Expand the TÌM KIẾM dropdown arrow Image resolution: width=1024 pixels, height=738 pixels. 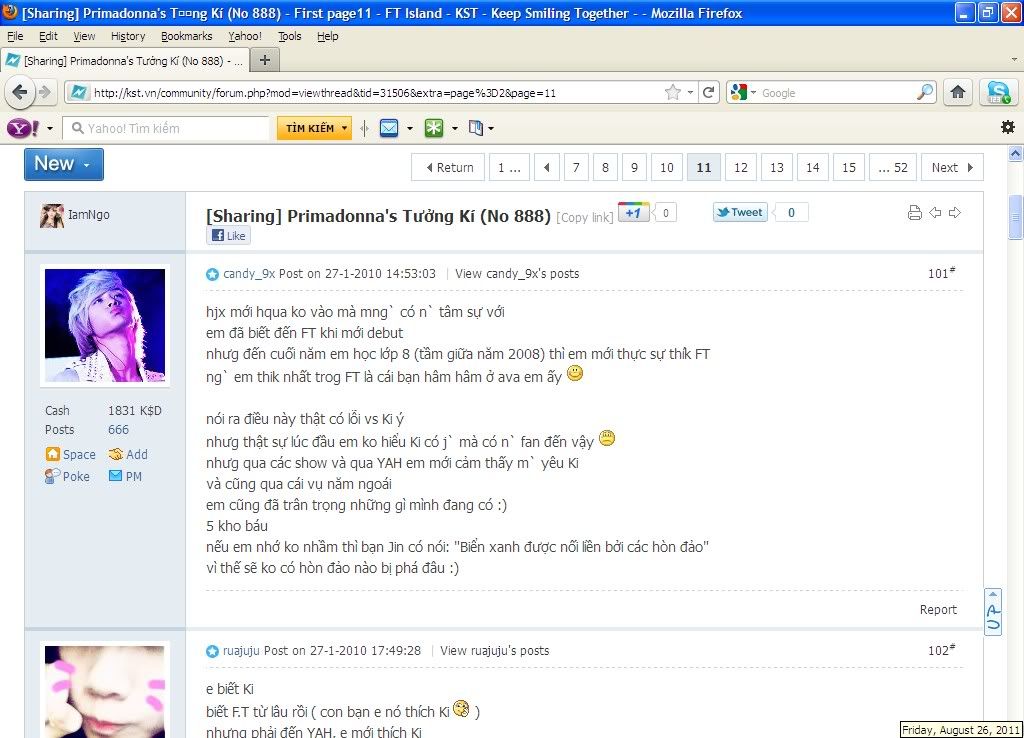(x=344, y=128)
